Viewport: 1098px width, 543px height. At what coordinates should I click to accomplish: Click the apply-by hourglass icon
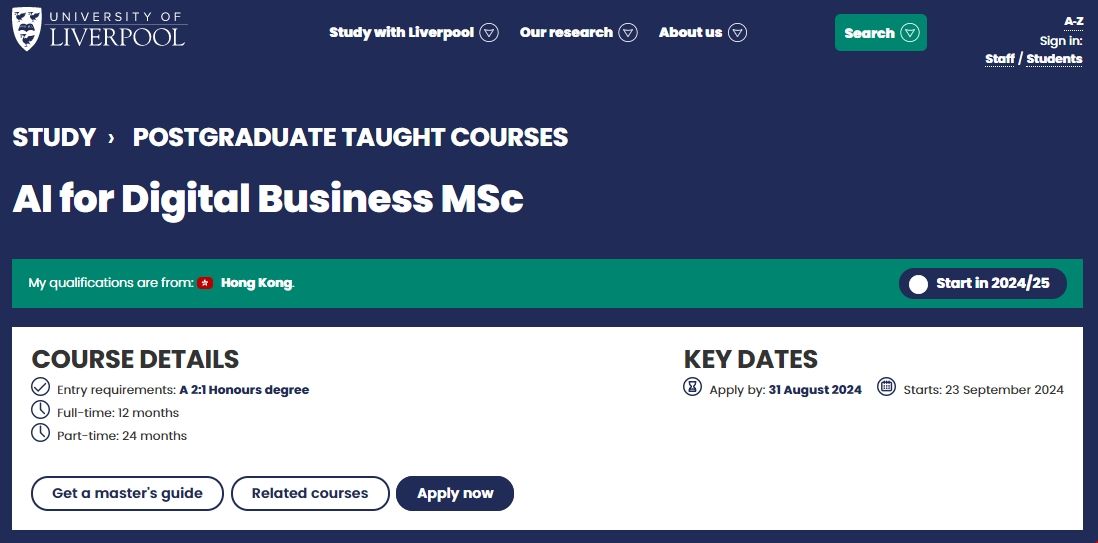(693, 387)
